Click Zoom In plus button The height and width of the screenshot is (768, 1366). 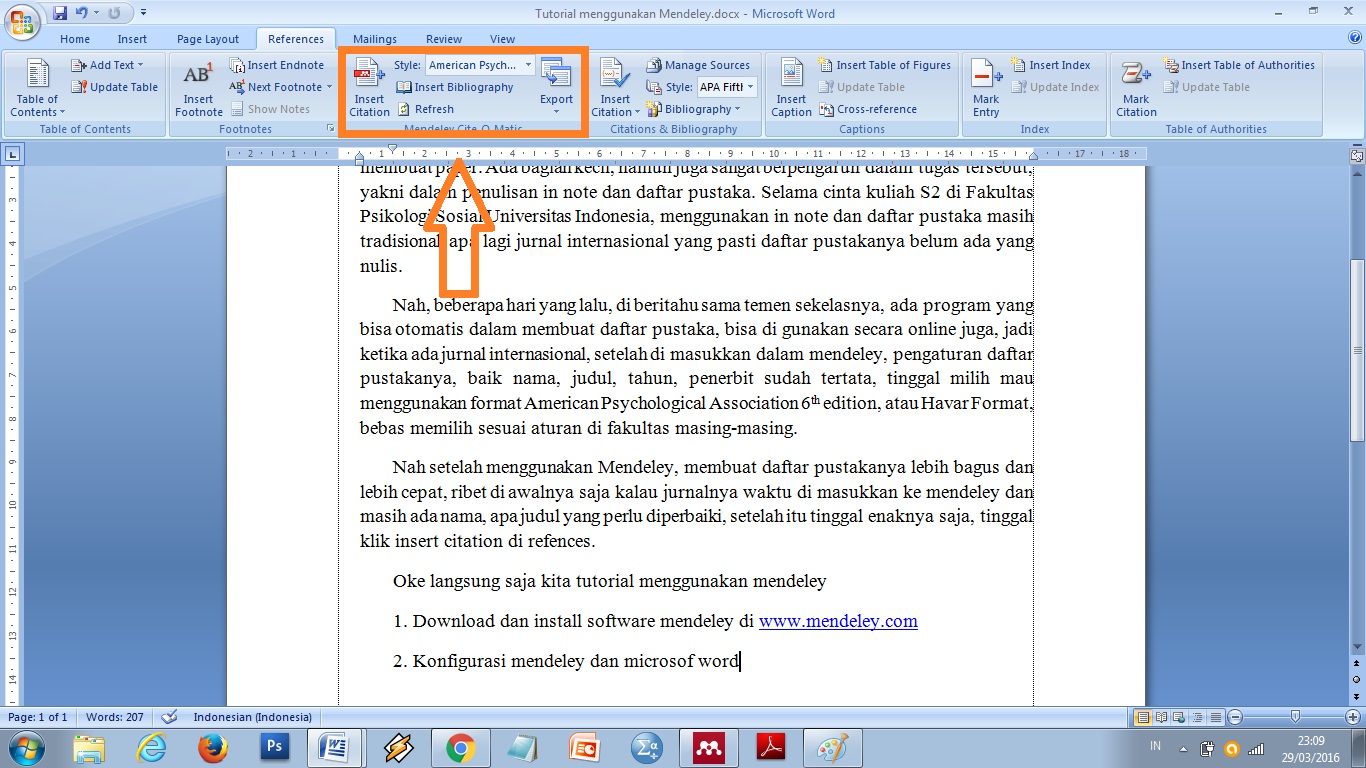point(1355,717)
